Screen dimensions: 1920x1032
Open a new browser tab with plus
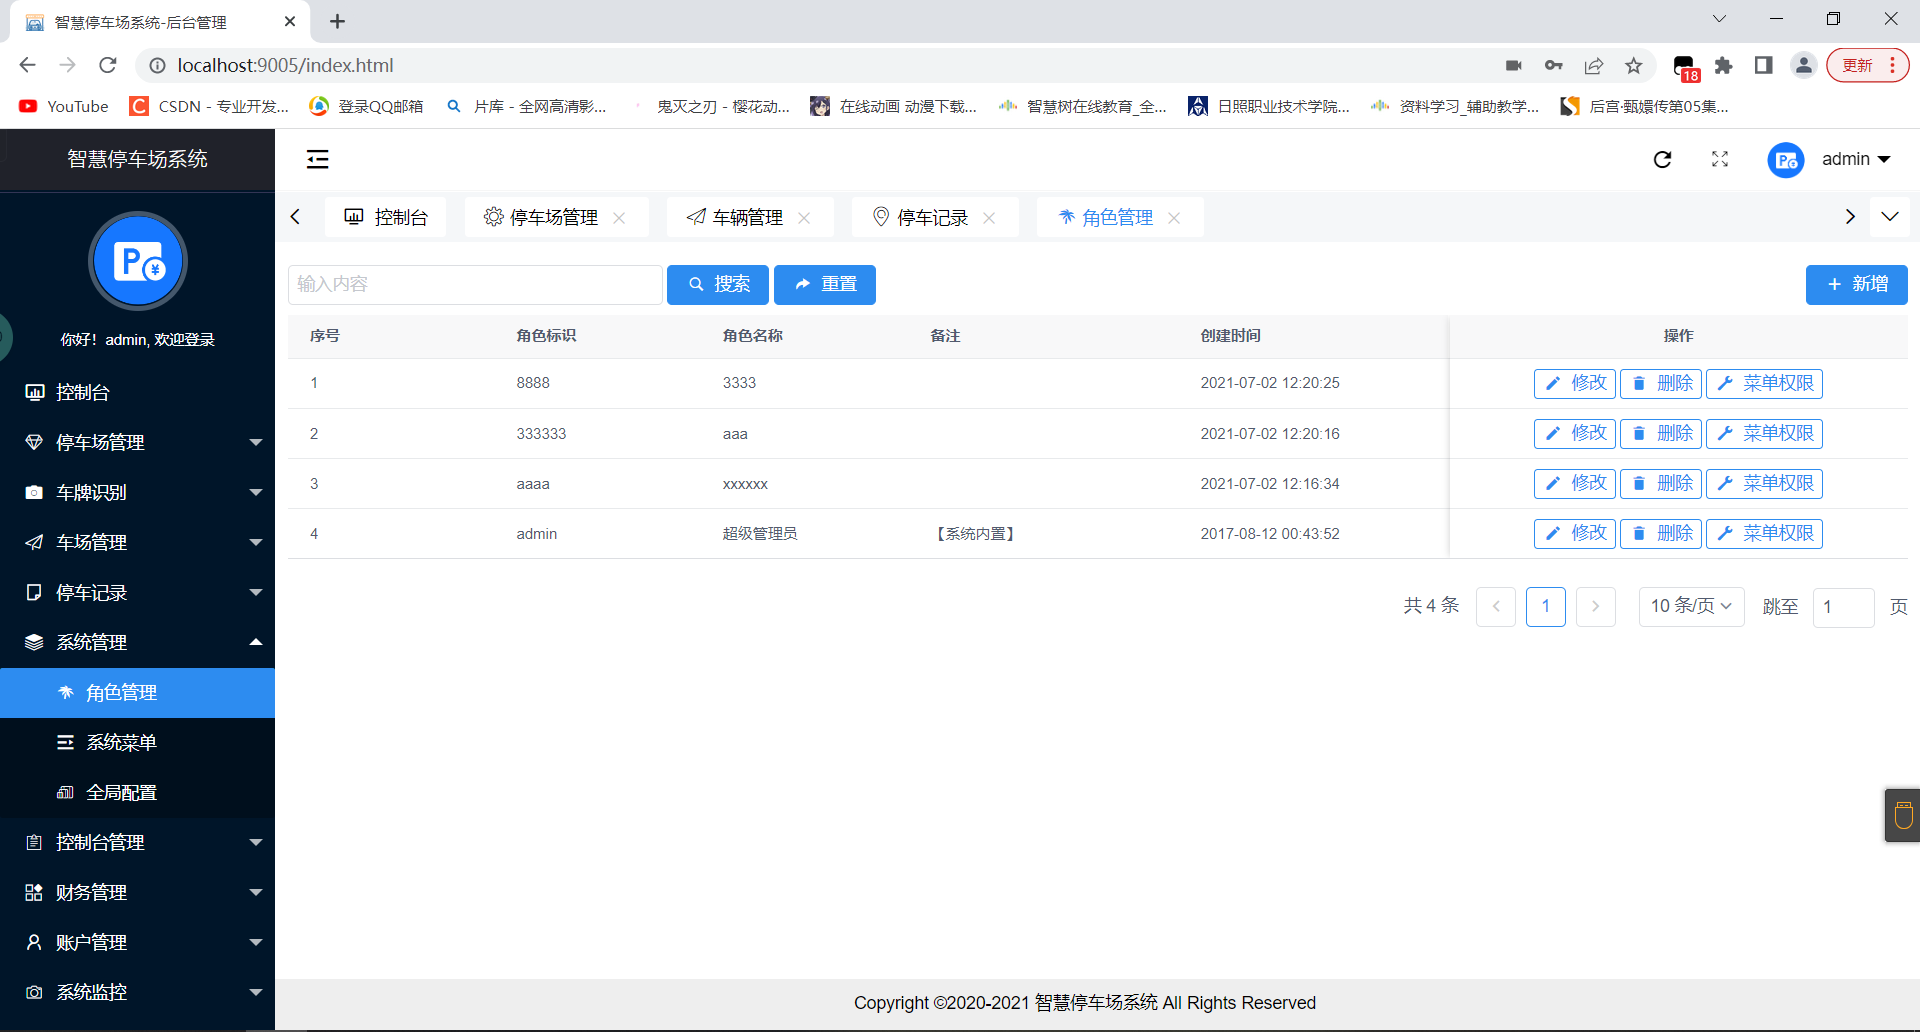337,21
